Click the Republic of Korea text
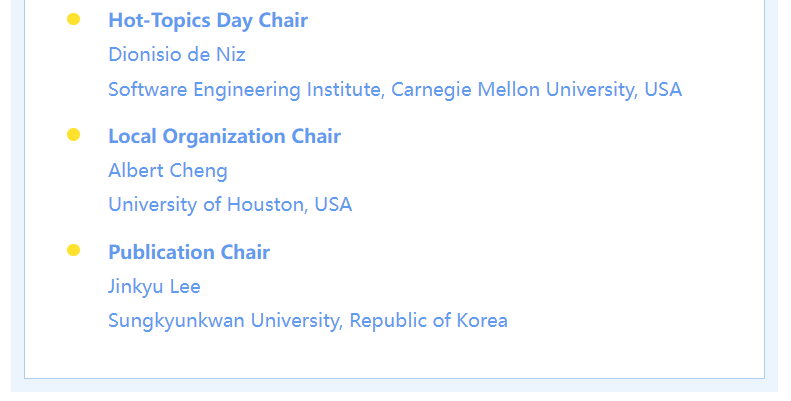Viewport: 791px width, 401px height. [428, 321]
